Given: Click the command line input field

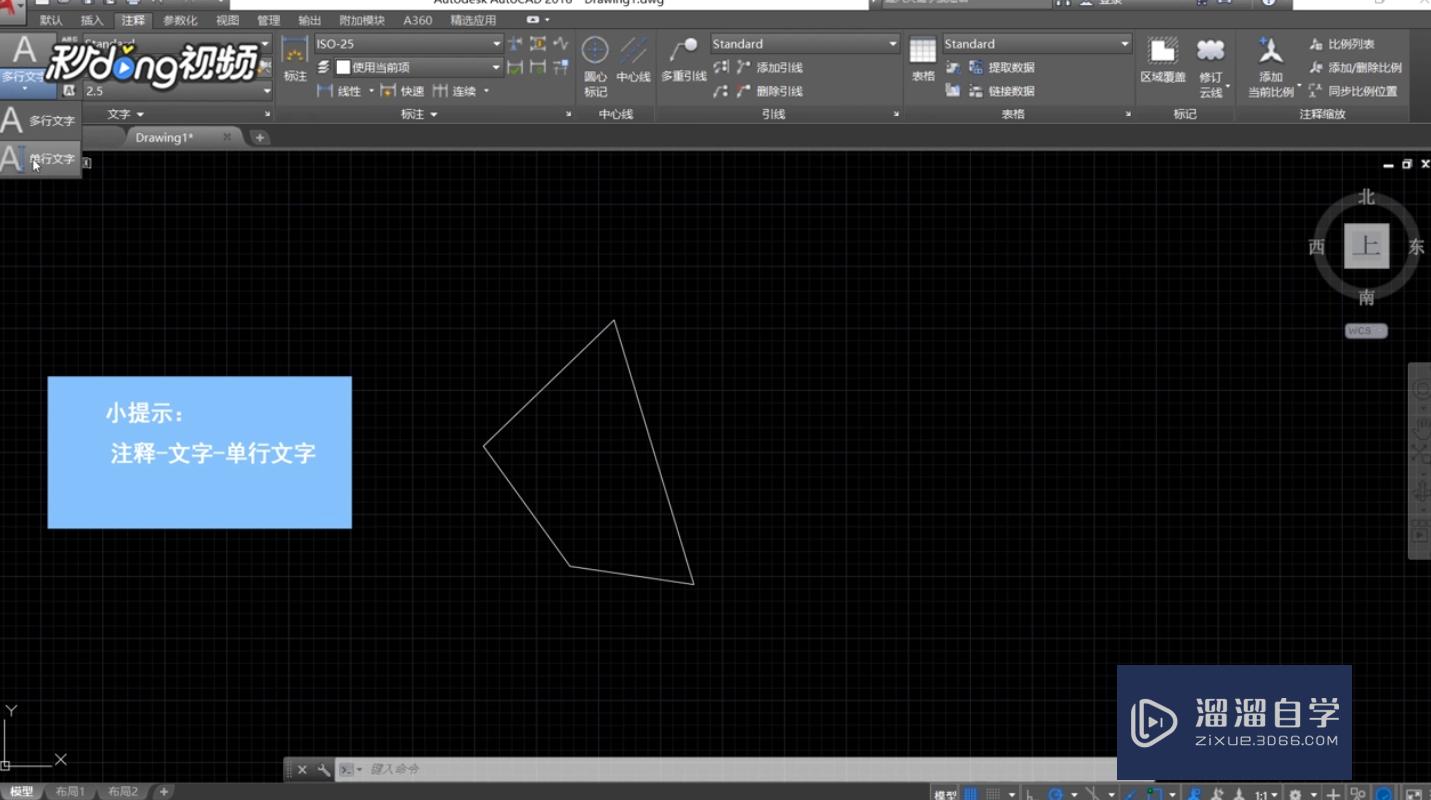Looking at the screenshot, I should (x=740, y=769).
